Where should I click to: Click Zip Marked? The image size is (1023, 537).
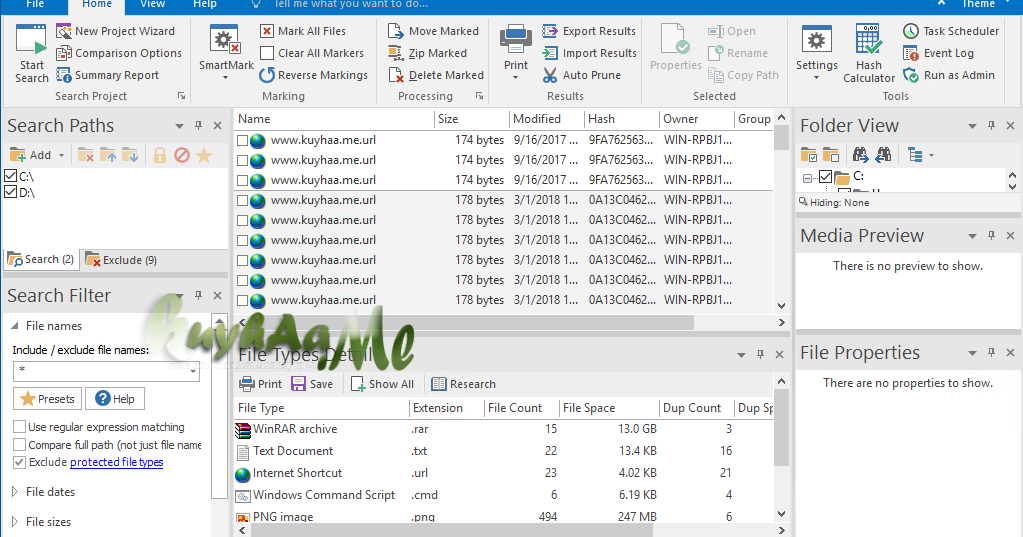coord(427,53)
